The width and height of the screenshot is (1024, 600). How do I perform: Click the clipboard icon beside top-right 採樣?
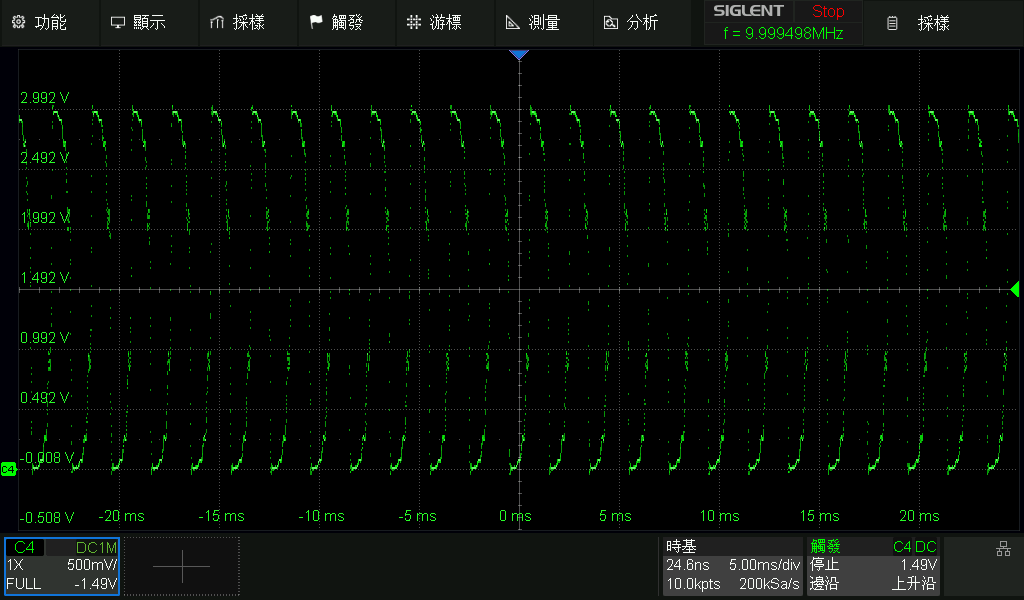[x=892, y=24]
